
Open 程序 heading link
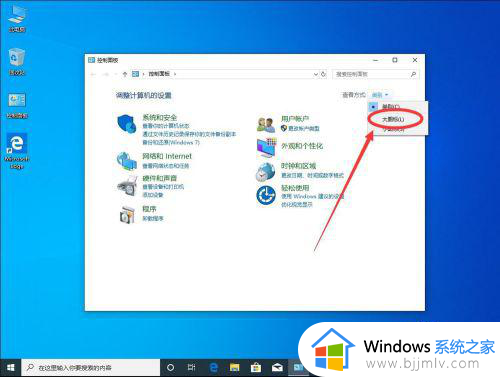click(x=149, y=209)
